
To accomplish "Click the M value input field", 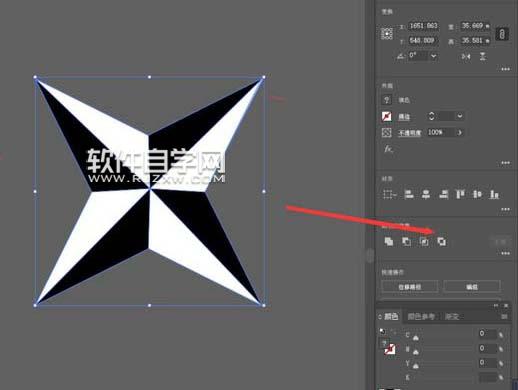I will tap(487, 348).
